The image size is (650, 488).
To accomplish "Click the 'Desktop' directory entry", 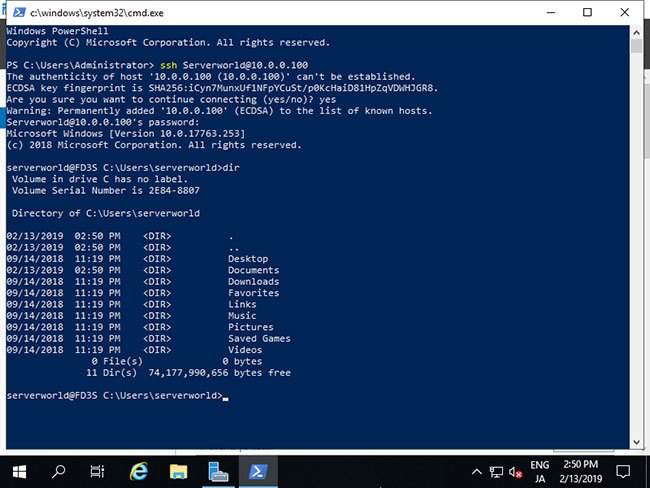I will tap(248, 259).
